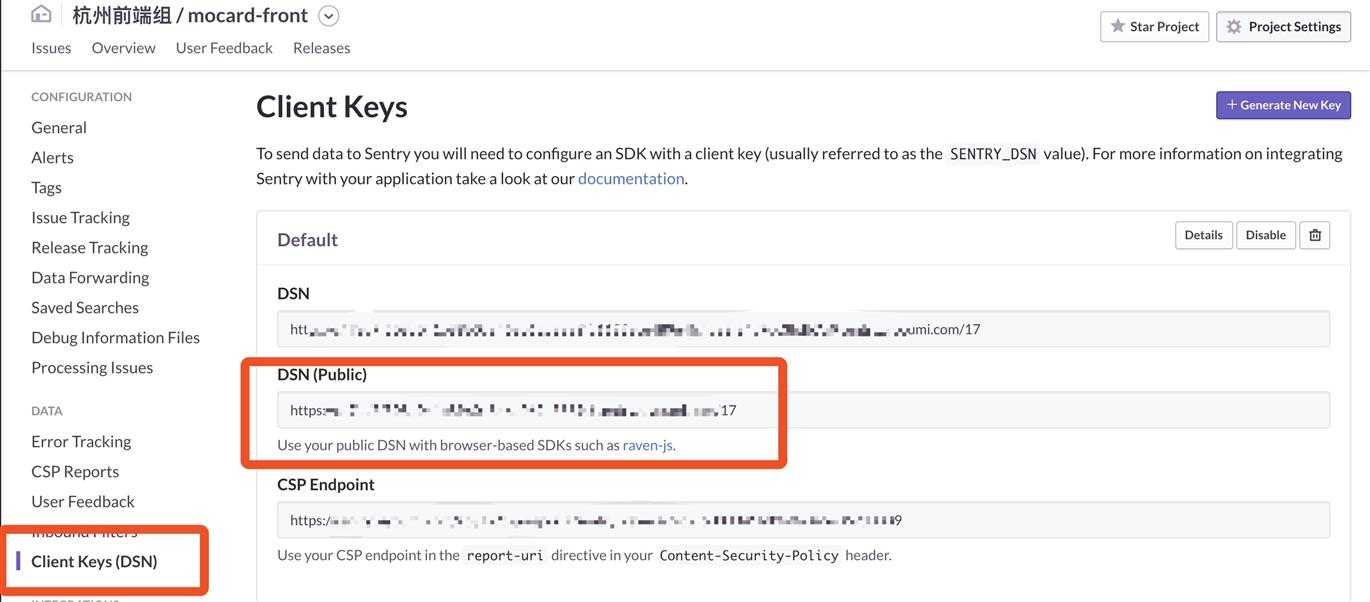The width and height of the screenshot is (1370, 602).
Task: Expand the project switcher dropdown chevron
Action: click(328, 16)
